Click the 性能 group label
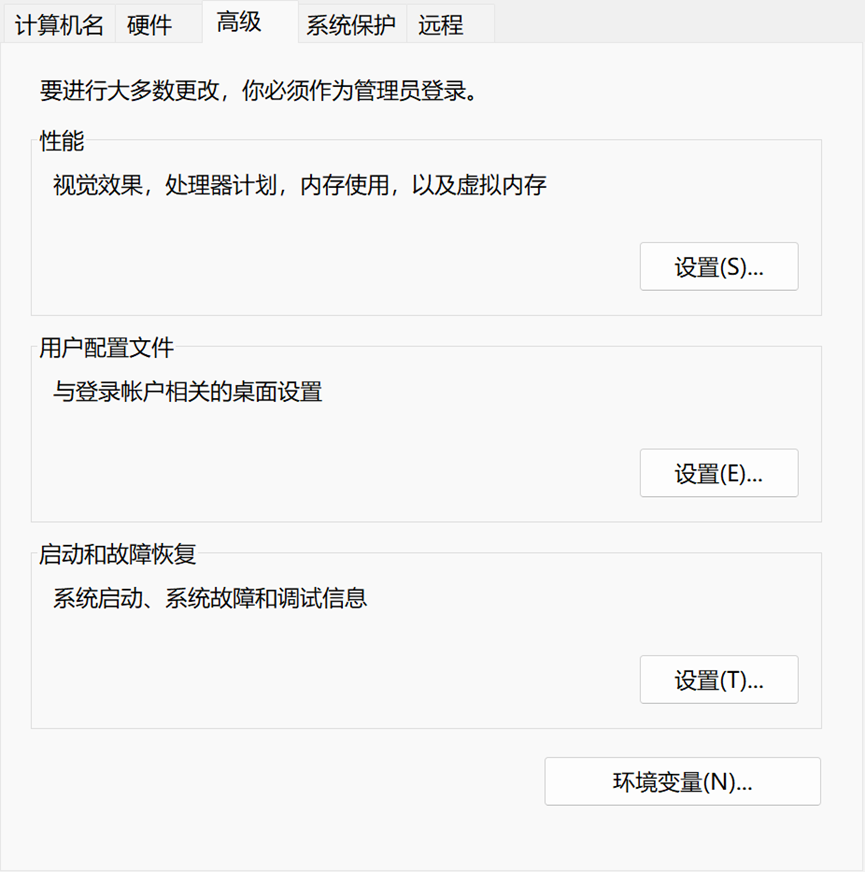Image resolution: width=865 pixels, height=872 pixels. [62, 141]
